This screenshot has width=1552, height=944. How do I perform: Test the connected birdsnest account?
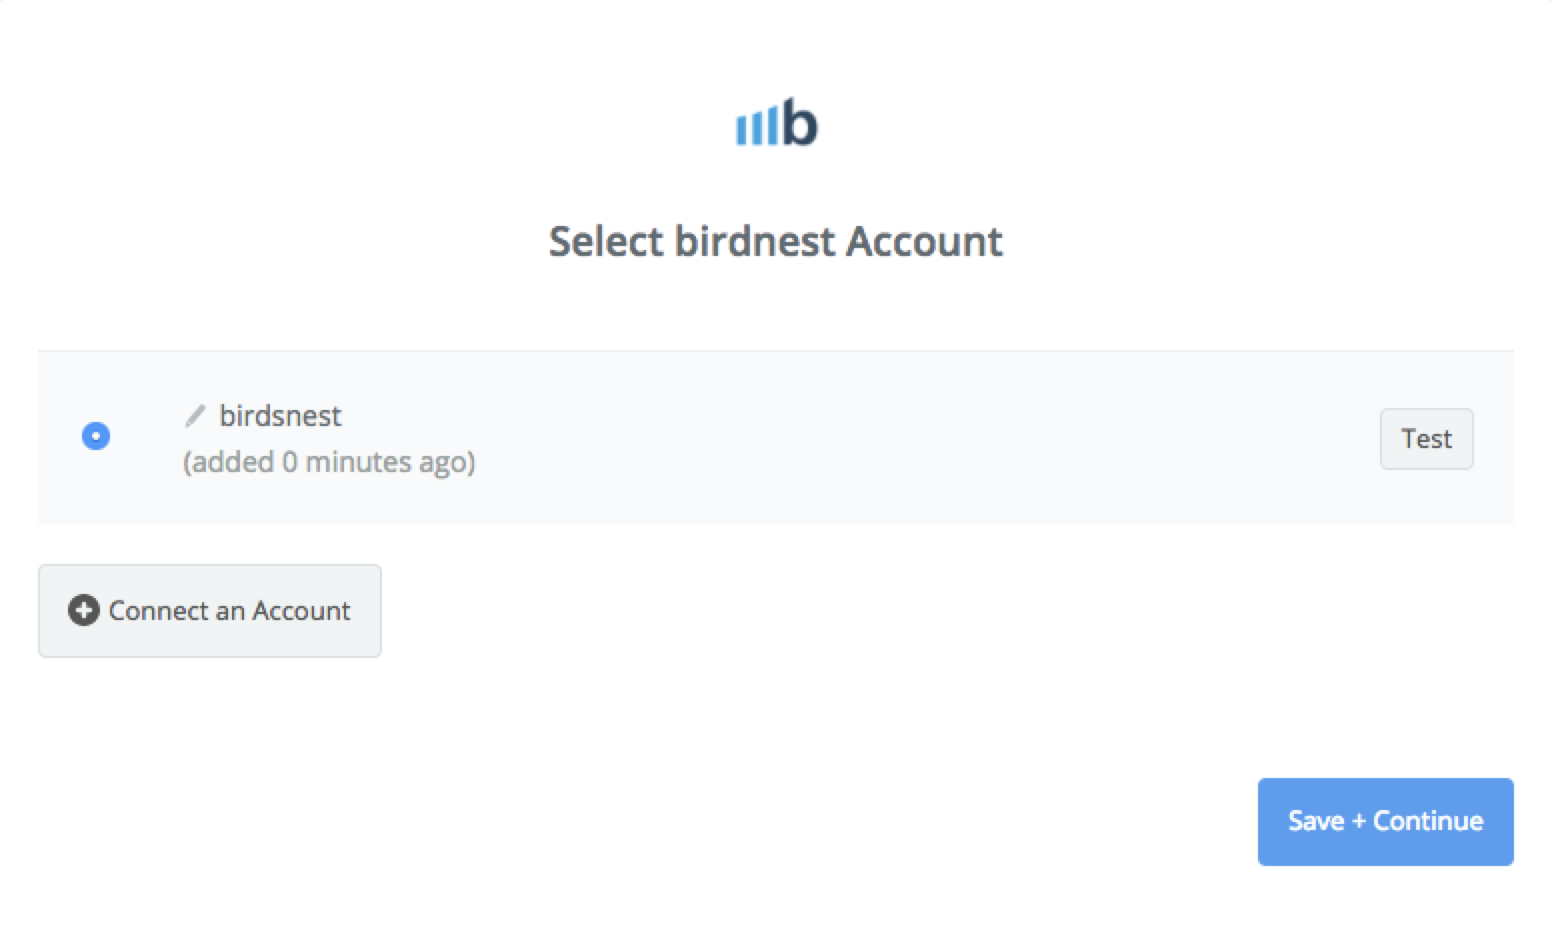click(x=1427, y=438)
